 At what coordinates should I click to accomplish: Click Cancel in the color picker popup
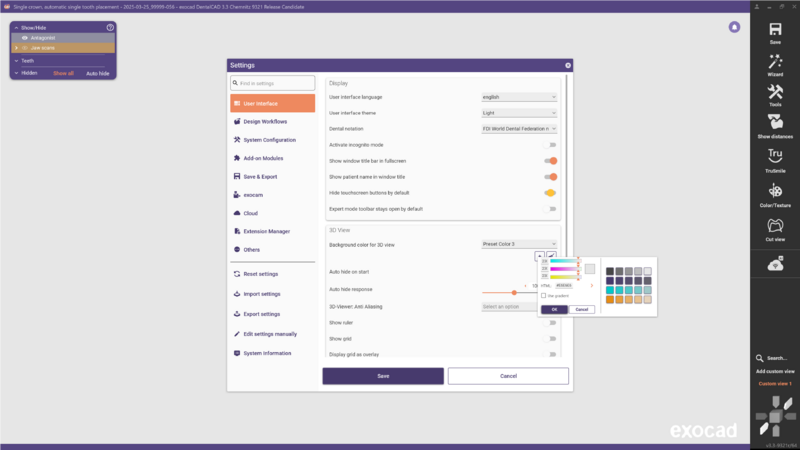tap(582, 309)
